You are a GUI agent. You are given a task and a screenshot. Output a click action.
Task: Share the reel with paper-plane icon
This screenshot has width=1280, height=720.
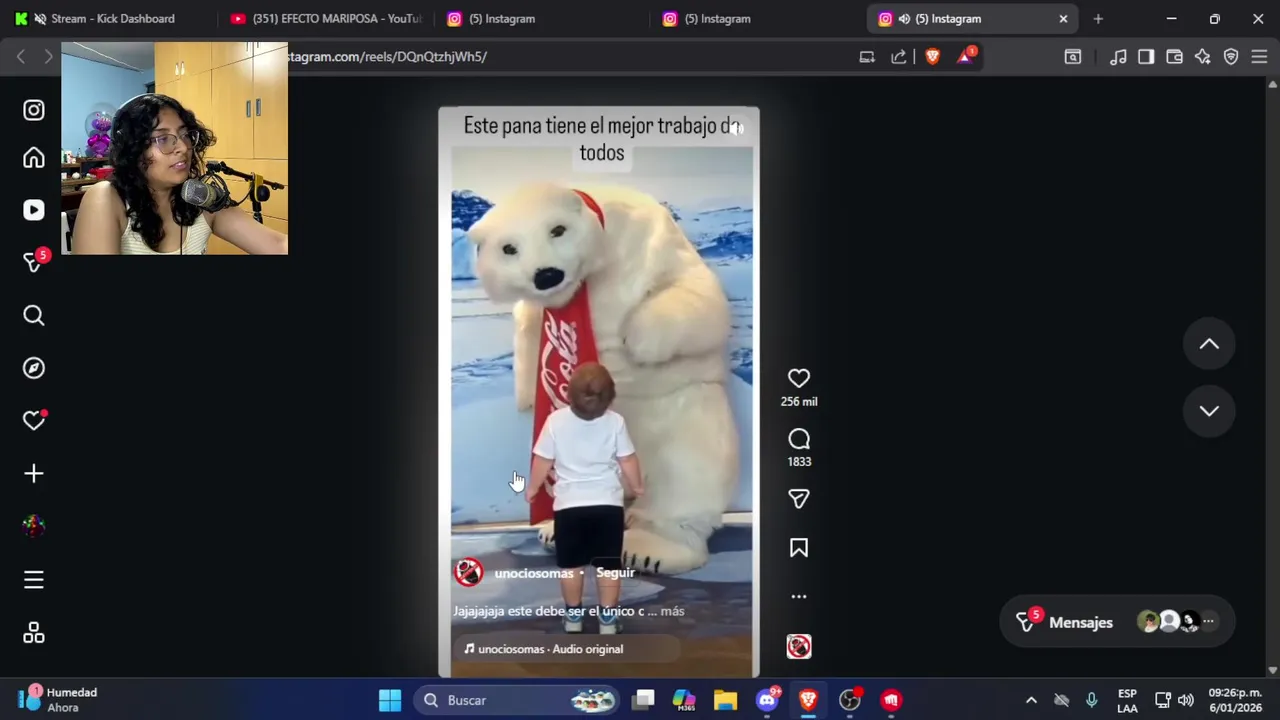coord(798,499)
